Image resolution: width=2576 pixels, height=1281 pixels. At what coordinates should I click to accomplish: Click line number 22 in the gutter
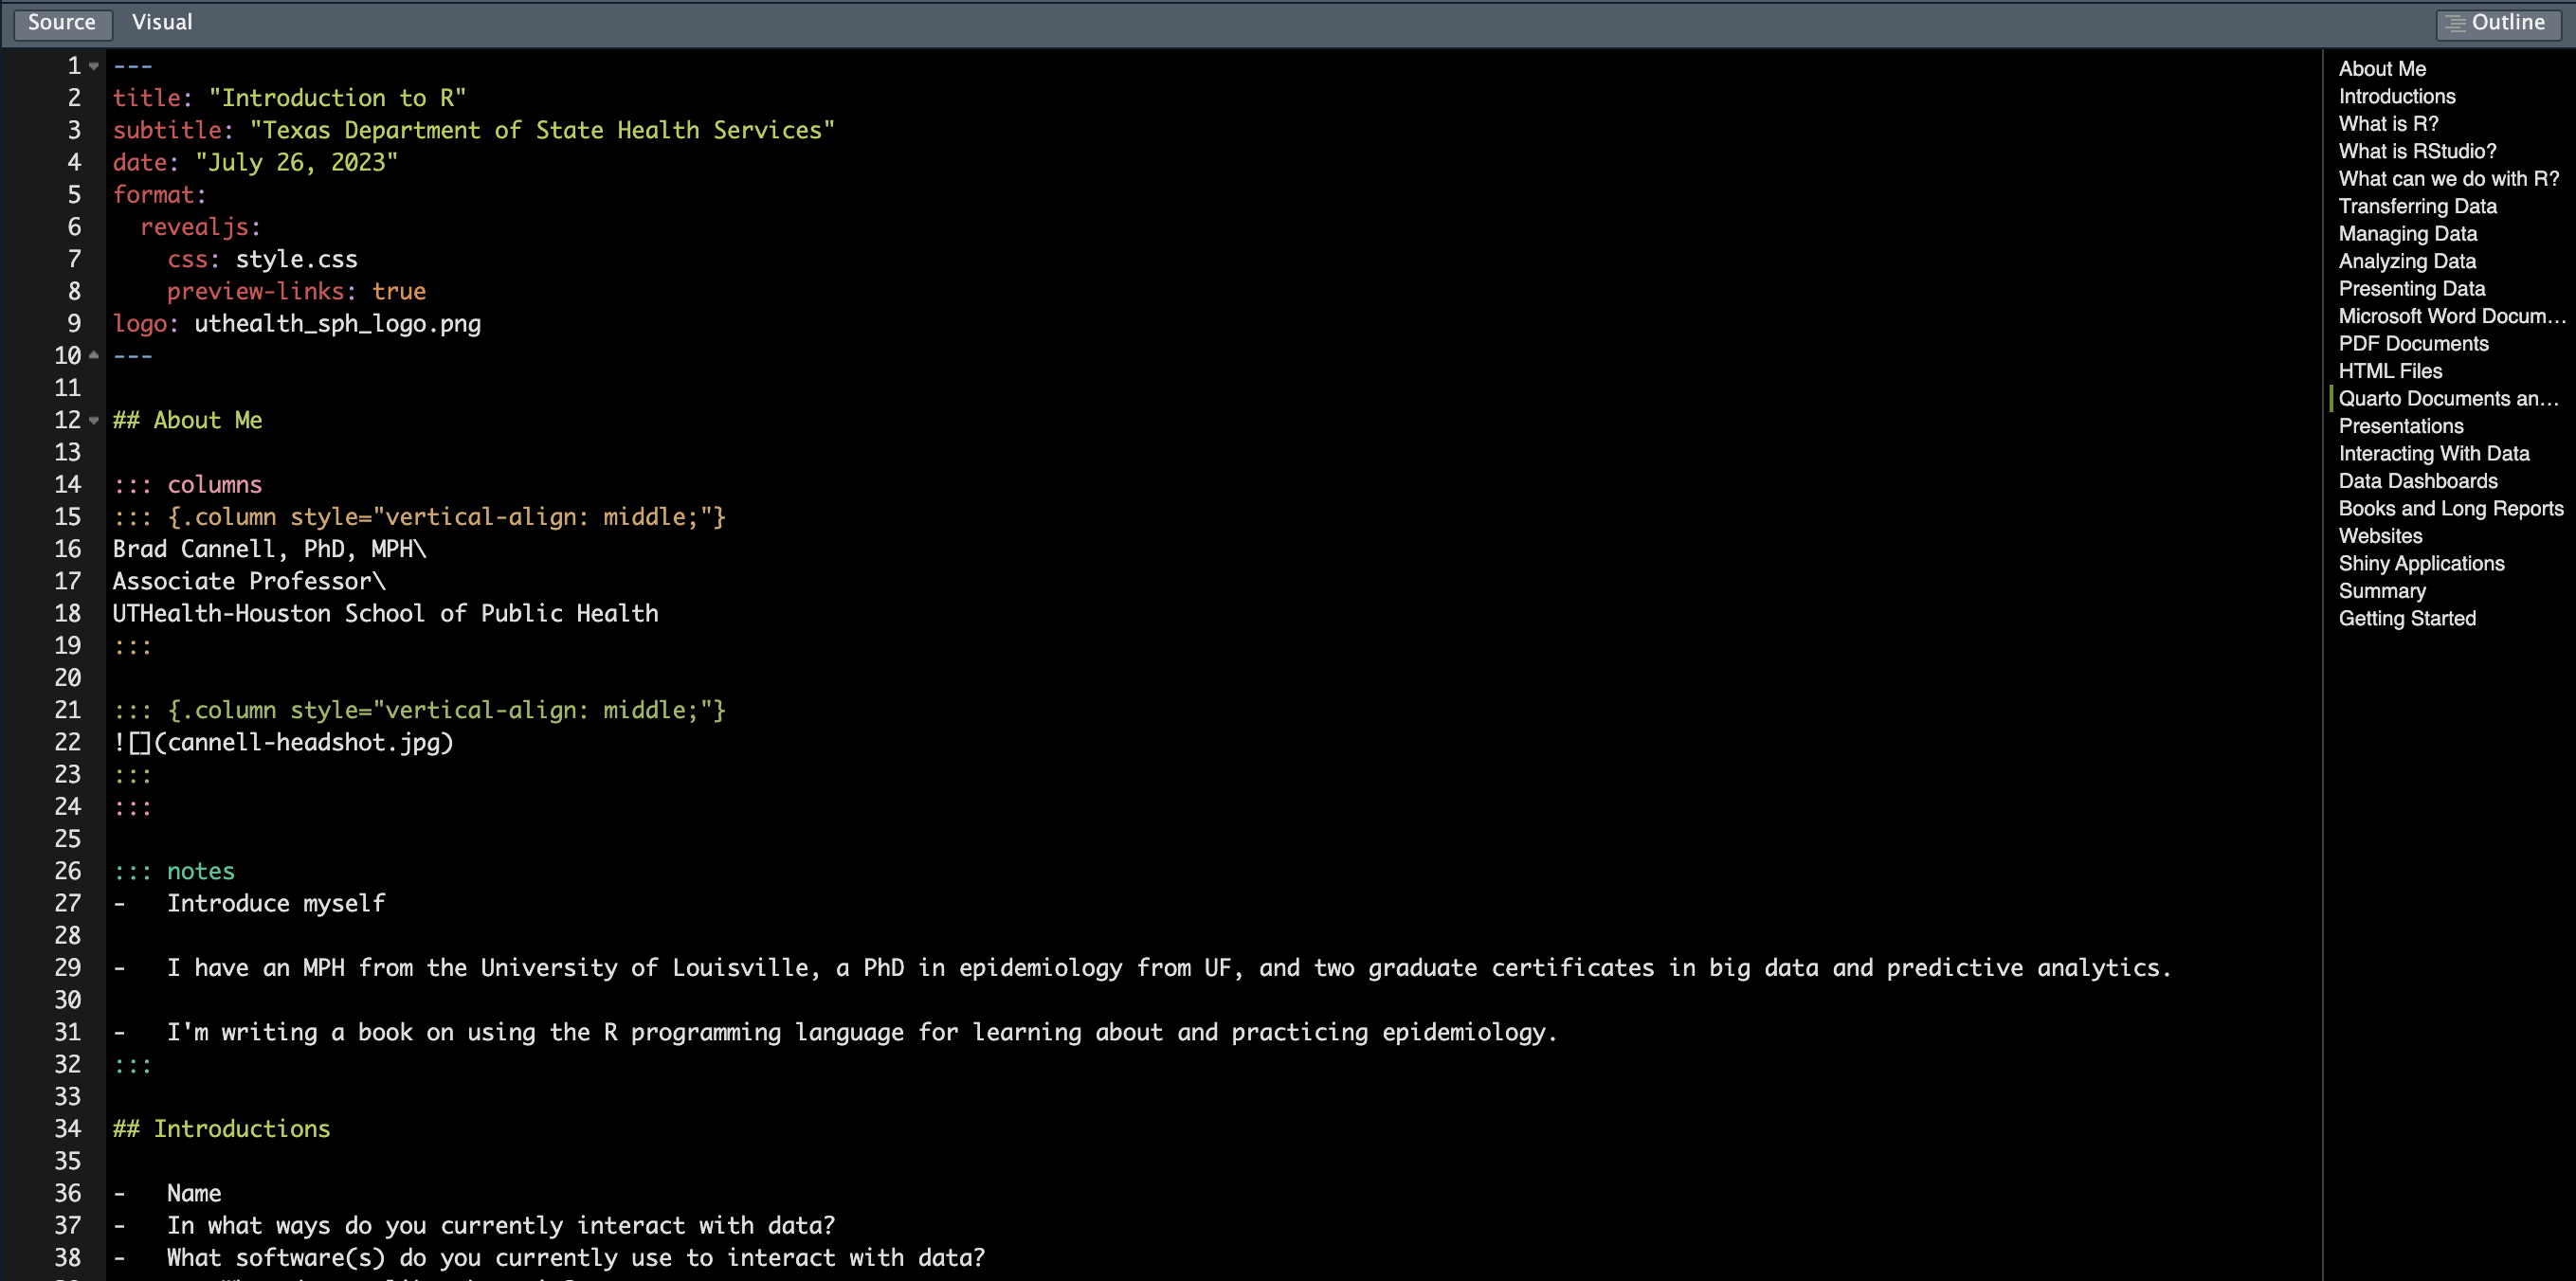[67, 742]
